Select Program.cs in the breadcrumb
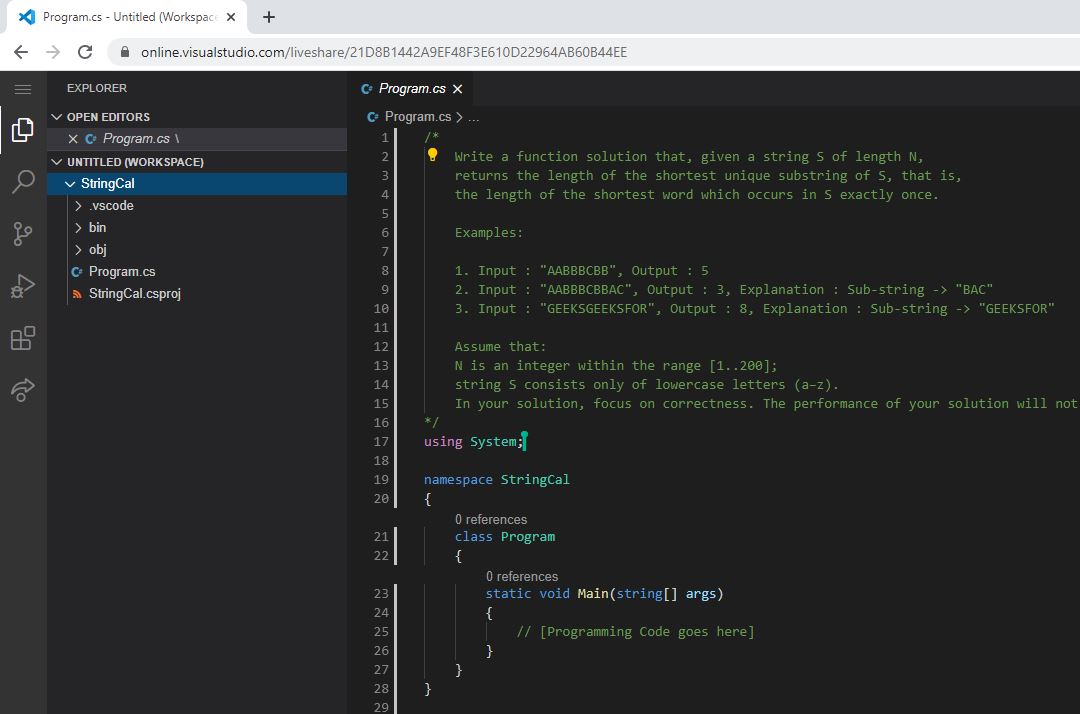This screenshot has height=714, width=1080. [417, 117]
